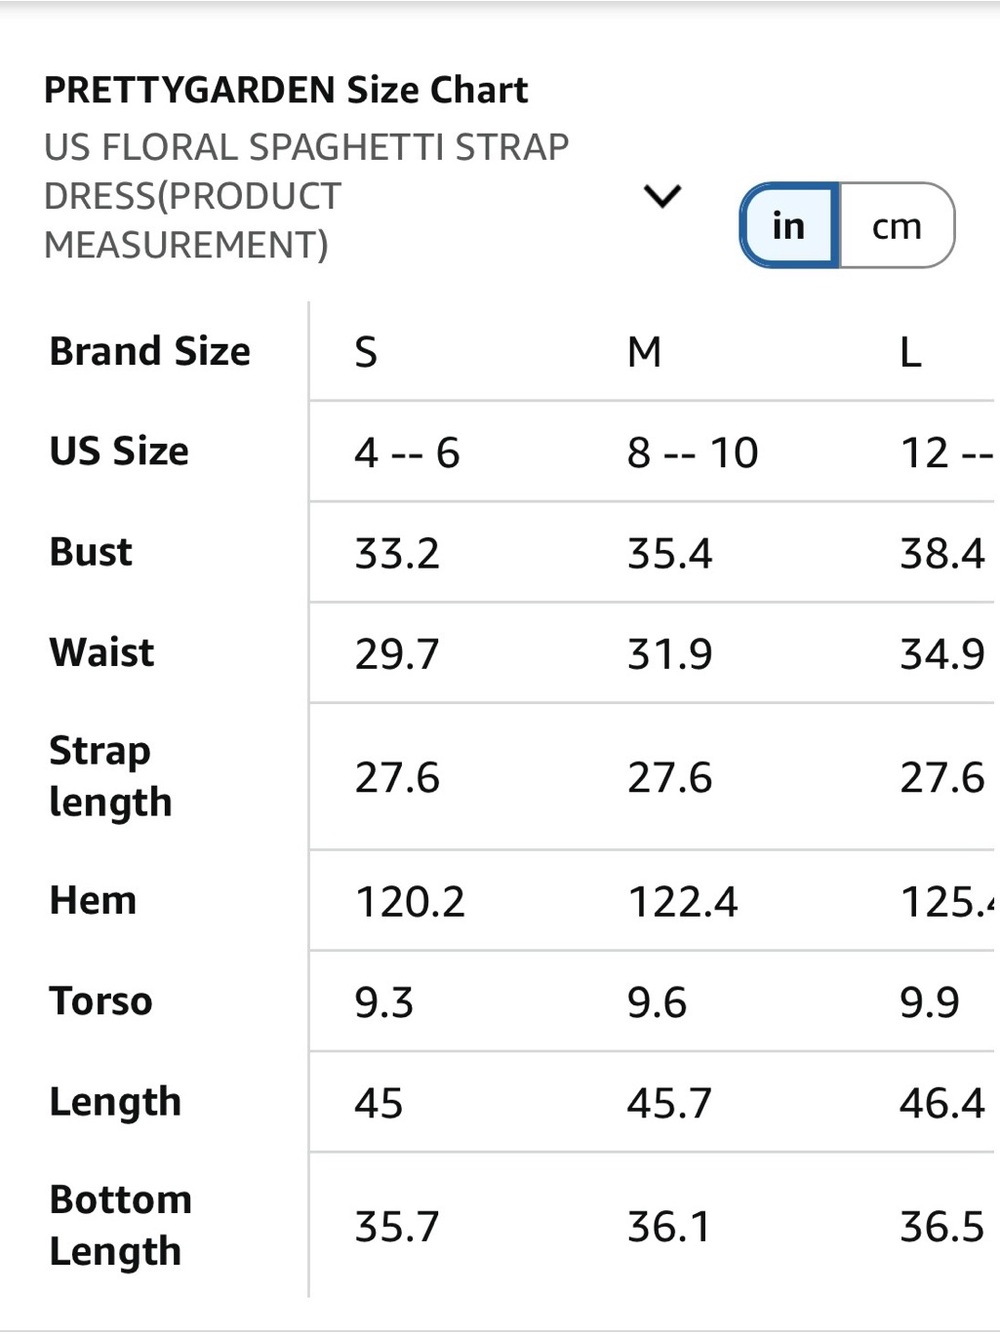
Task: Select the L brand size column
Action: pyautogui.click(x=910, y=352)
